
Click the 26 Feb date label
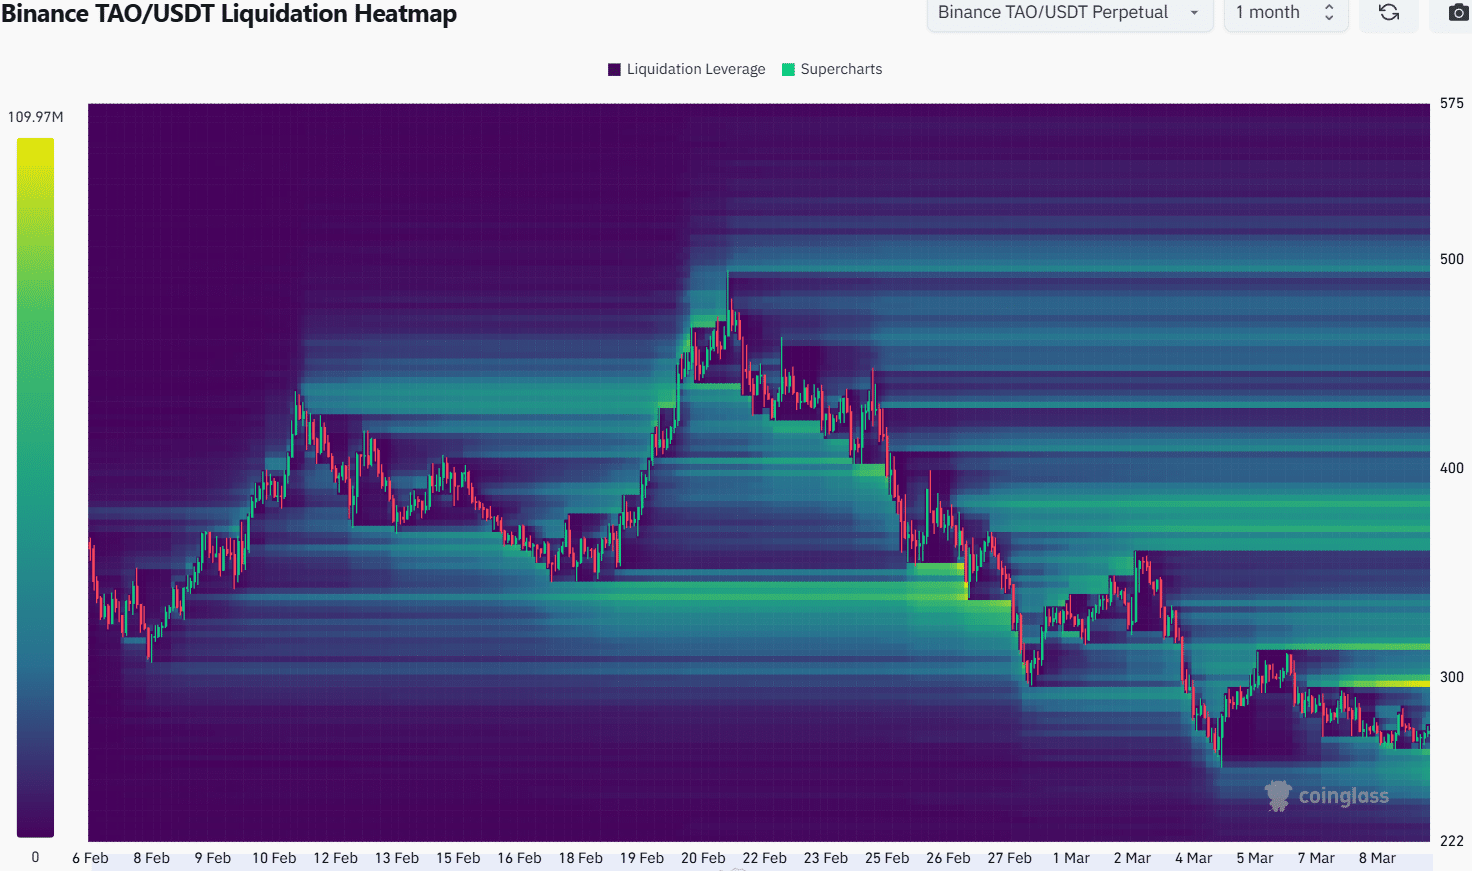click(948, 858)
